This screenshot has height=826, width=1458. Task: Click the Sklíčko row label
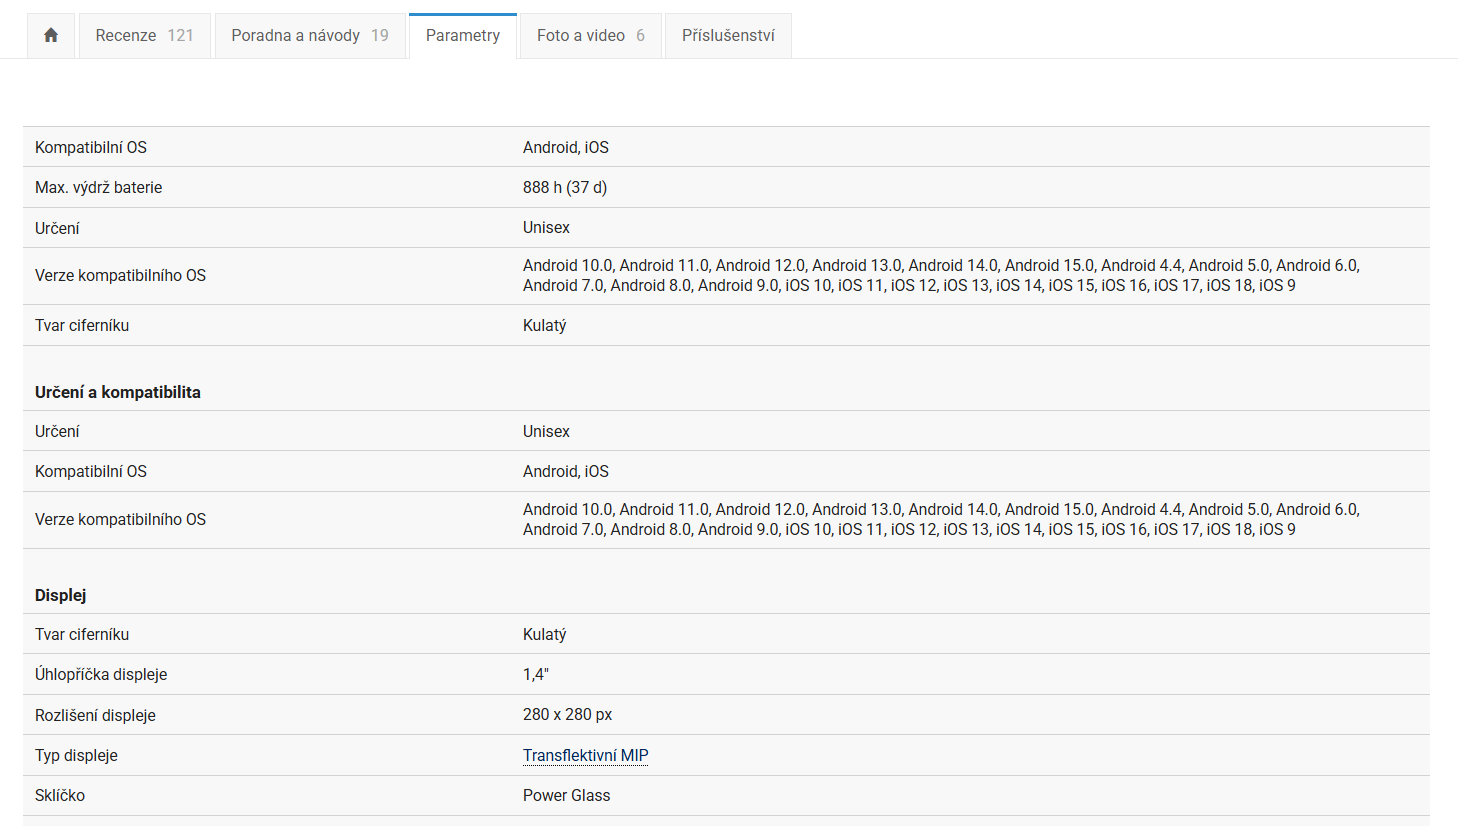click(x=60, y=795)
